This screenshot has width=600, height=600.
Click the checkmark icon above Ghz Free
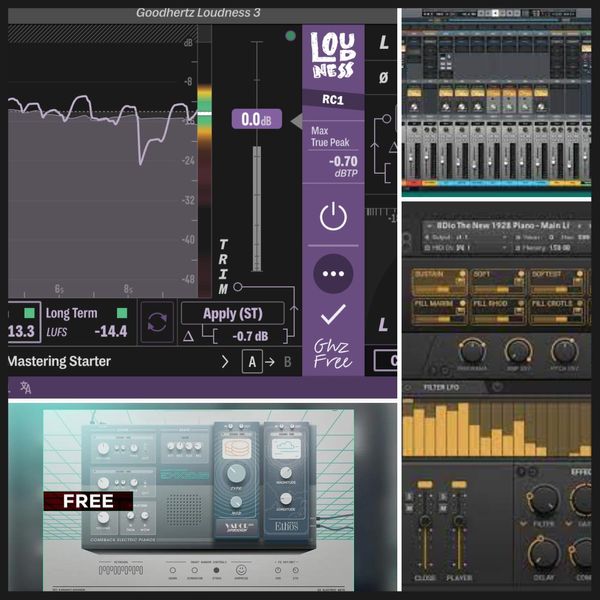point(333,316)
